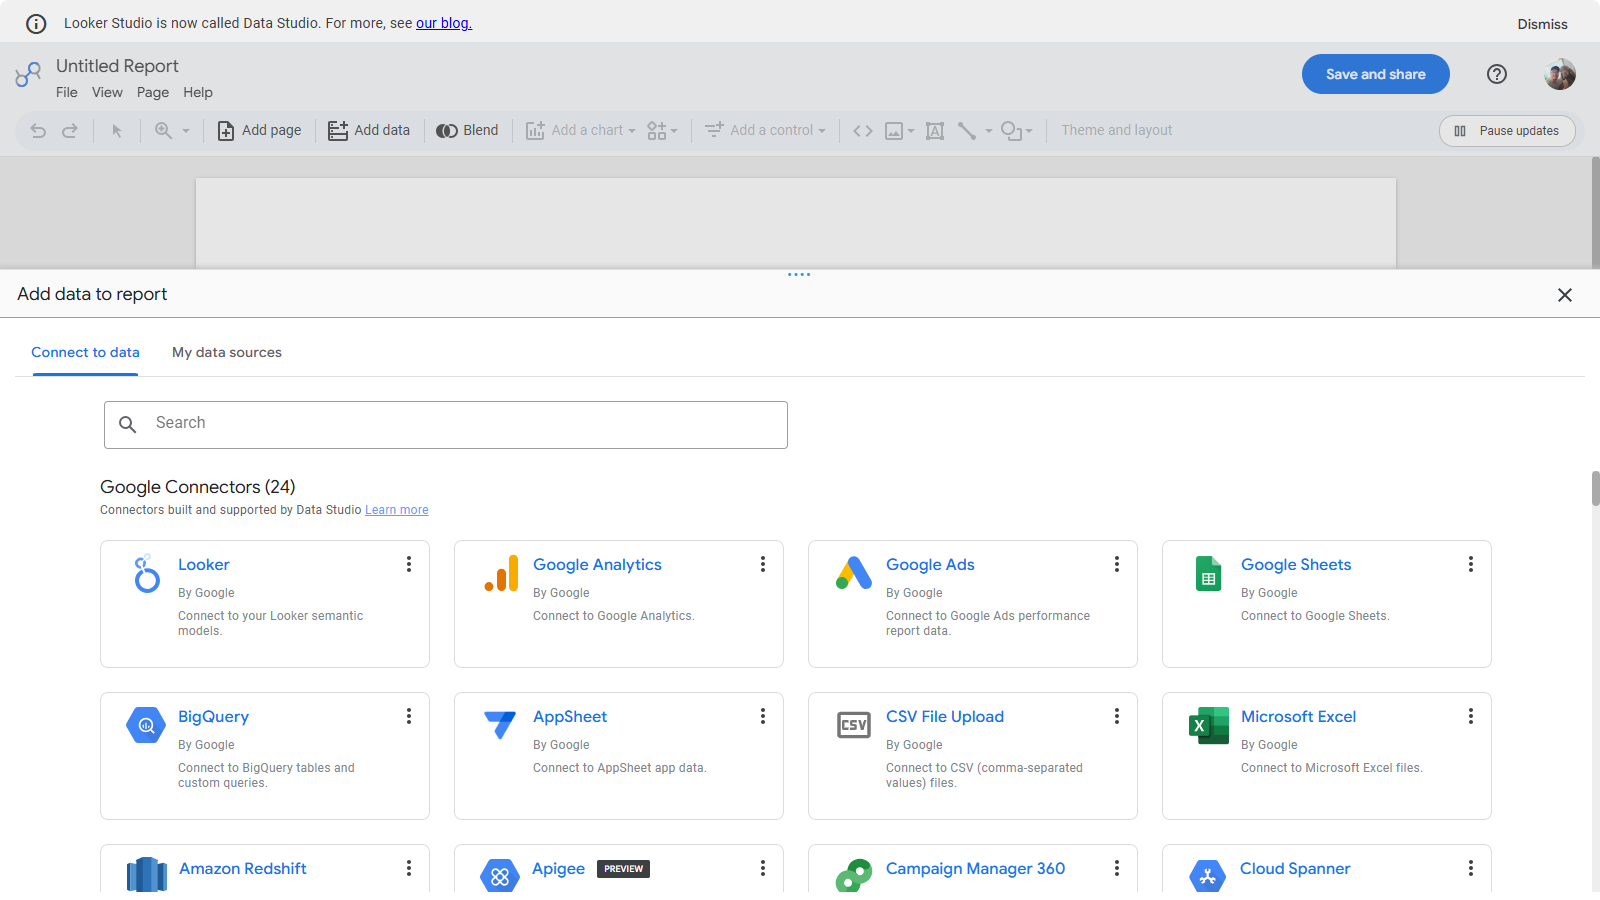Click the Undo arrow in toolbar

point(38,131)
